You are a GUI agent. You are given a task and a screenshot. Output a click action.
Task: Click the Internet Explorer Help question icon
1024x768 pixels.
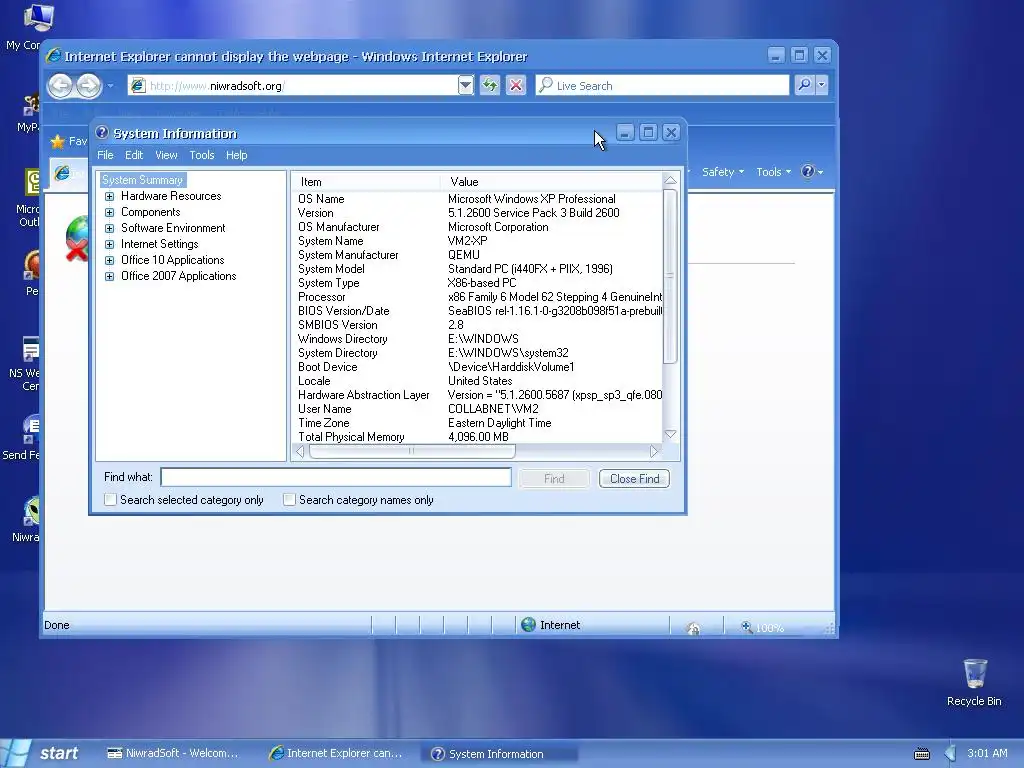808,171
